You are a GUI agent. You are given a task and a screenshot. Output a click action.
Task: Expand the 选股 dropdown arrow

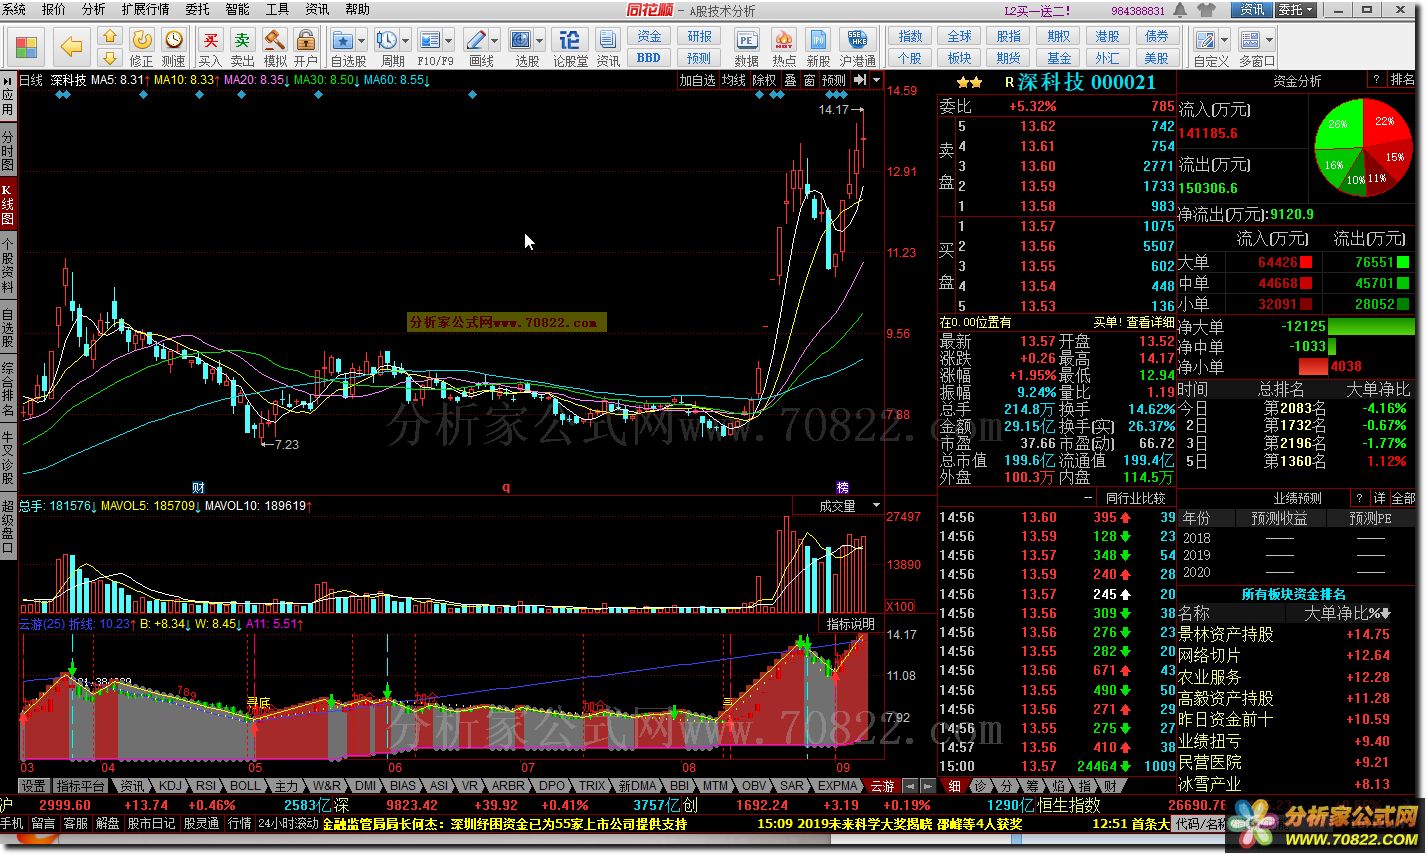click(540, 41)
